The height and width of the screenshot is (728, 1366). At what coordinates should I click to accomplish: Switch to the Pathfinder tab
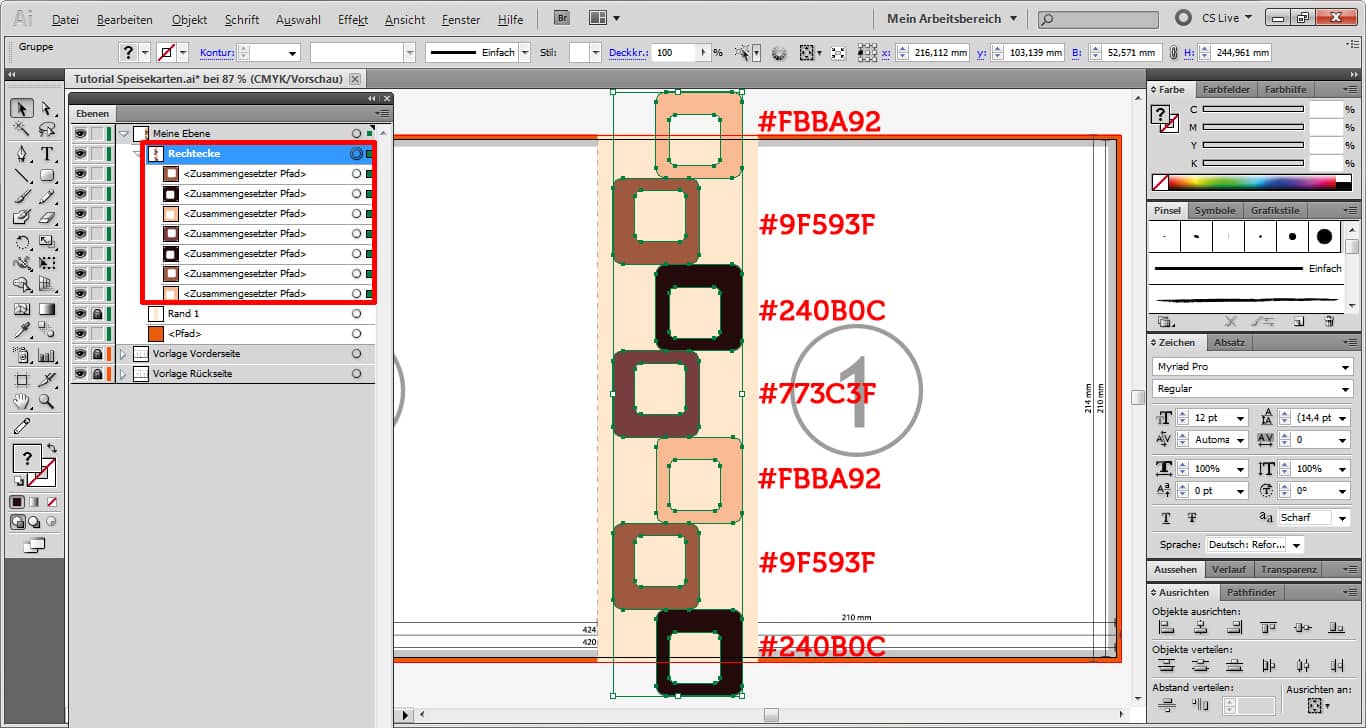pos(1250,592)
